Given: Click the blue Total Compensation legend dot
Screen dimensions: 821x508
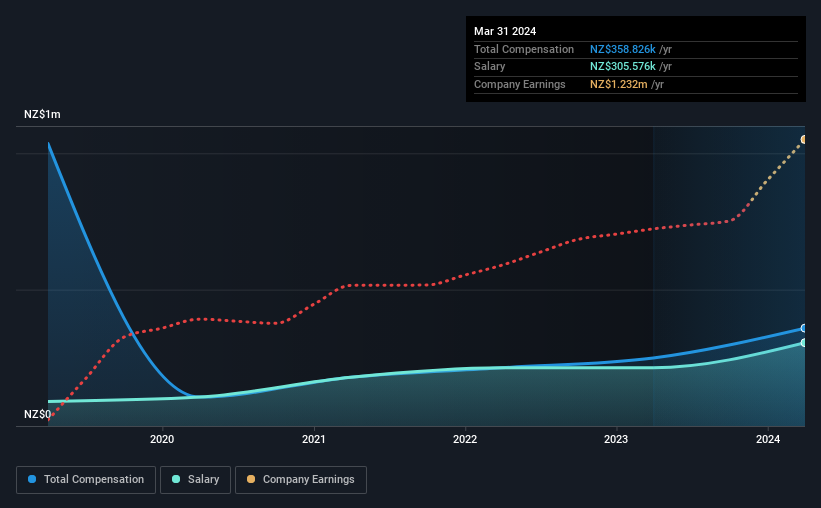Looking at the screenshot, I should click(32, 479).
